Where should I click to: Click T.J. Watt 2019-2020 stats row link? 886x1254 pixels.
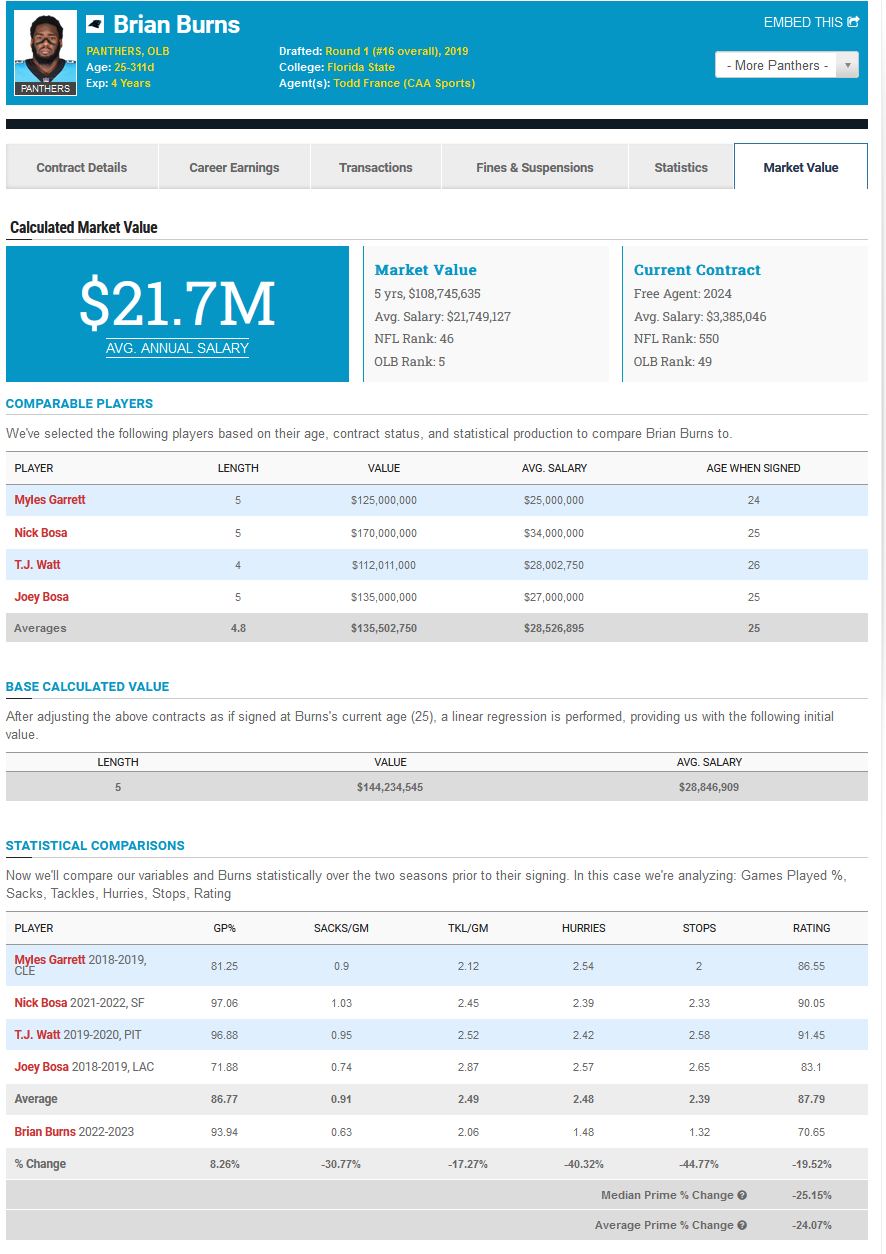[x=37, y=1035]
